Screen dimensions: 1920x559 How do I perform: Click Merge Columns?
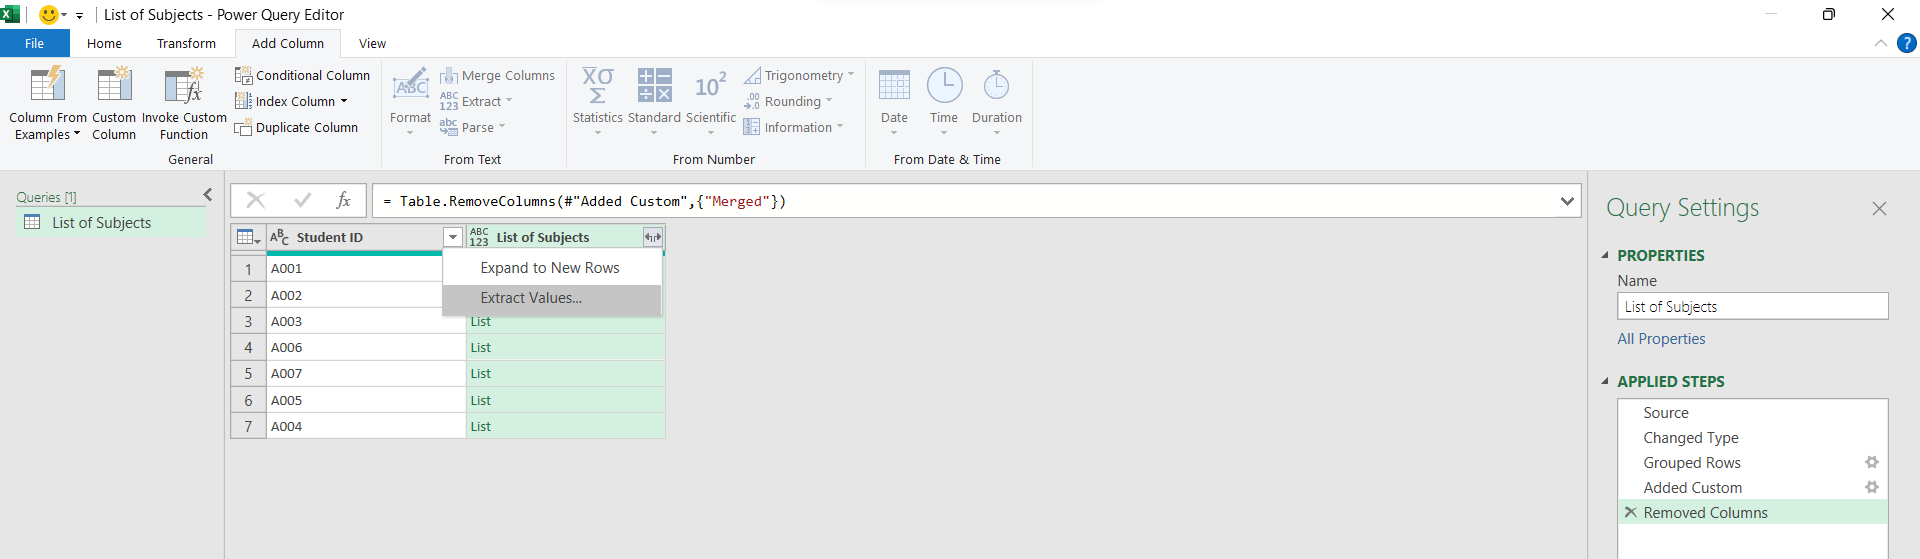(x=497, y=75)
